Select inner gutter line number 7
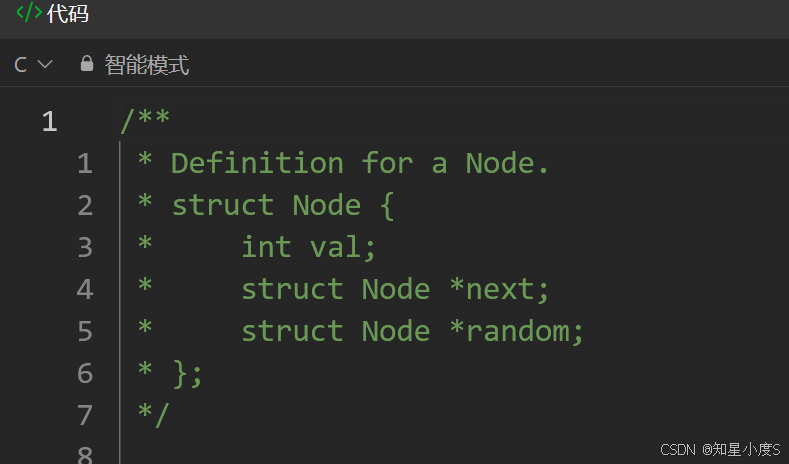The width and height of the screenshot is (789, 464). [85, 415]
